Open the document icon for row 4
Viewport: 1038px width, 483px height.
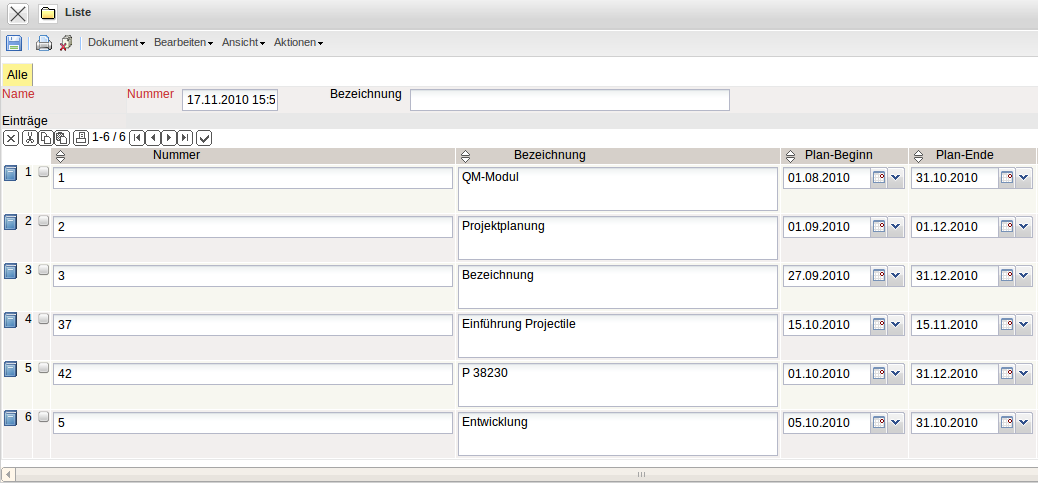11,320
